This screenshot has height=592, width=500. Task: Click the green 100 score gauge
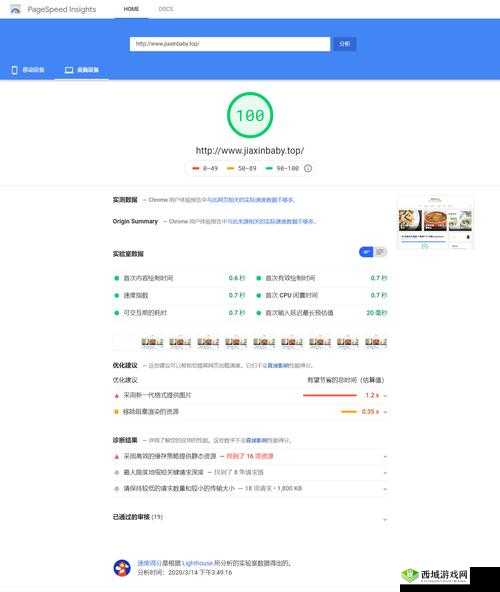tap(250, 115)
